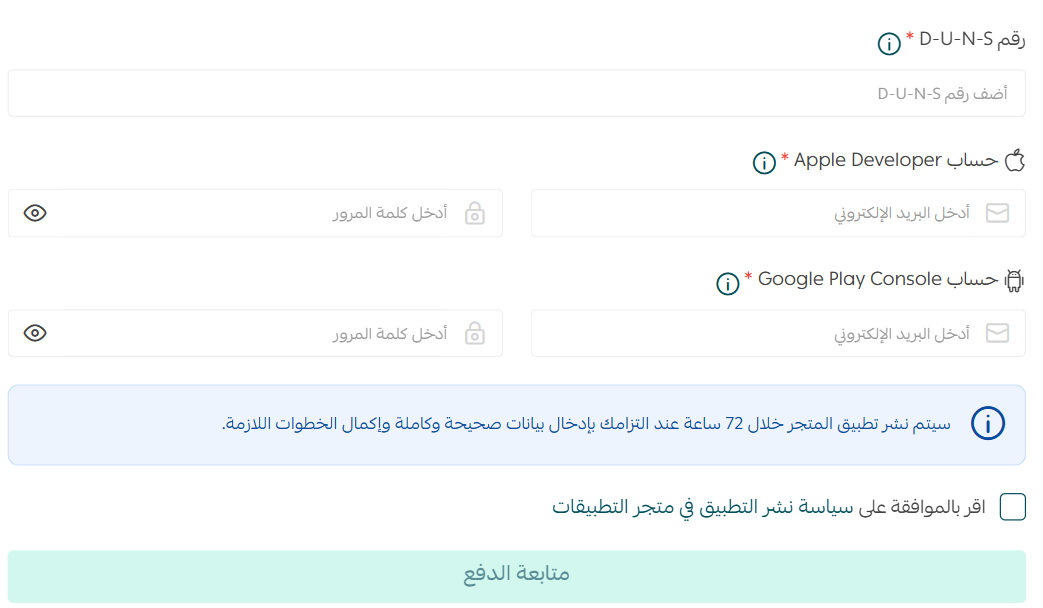Click info icon in the blue 72-hour notice
1043x608 pixels.
pyautogui.click(x=988, y=425)
